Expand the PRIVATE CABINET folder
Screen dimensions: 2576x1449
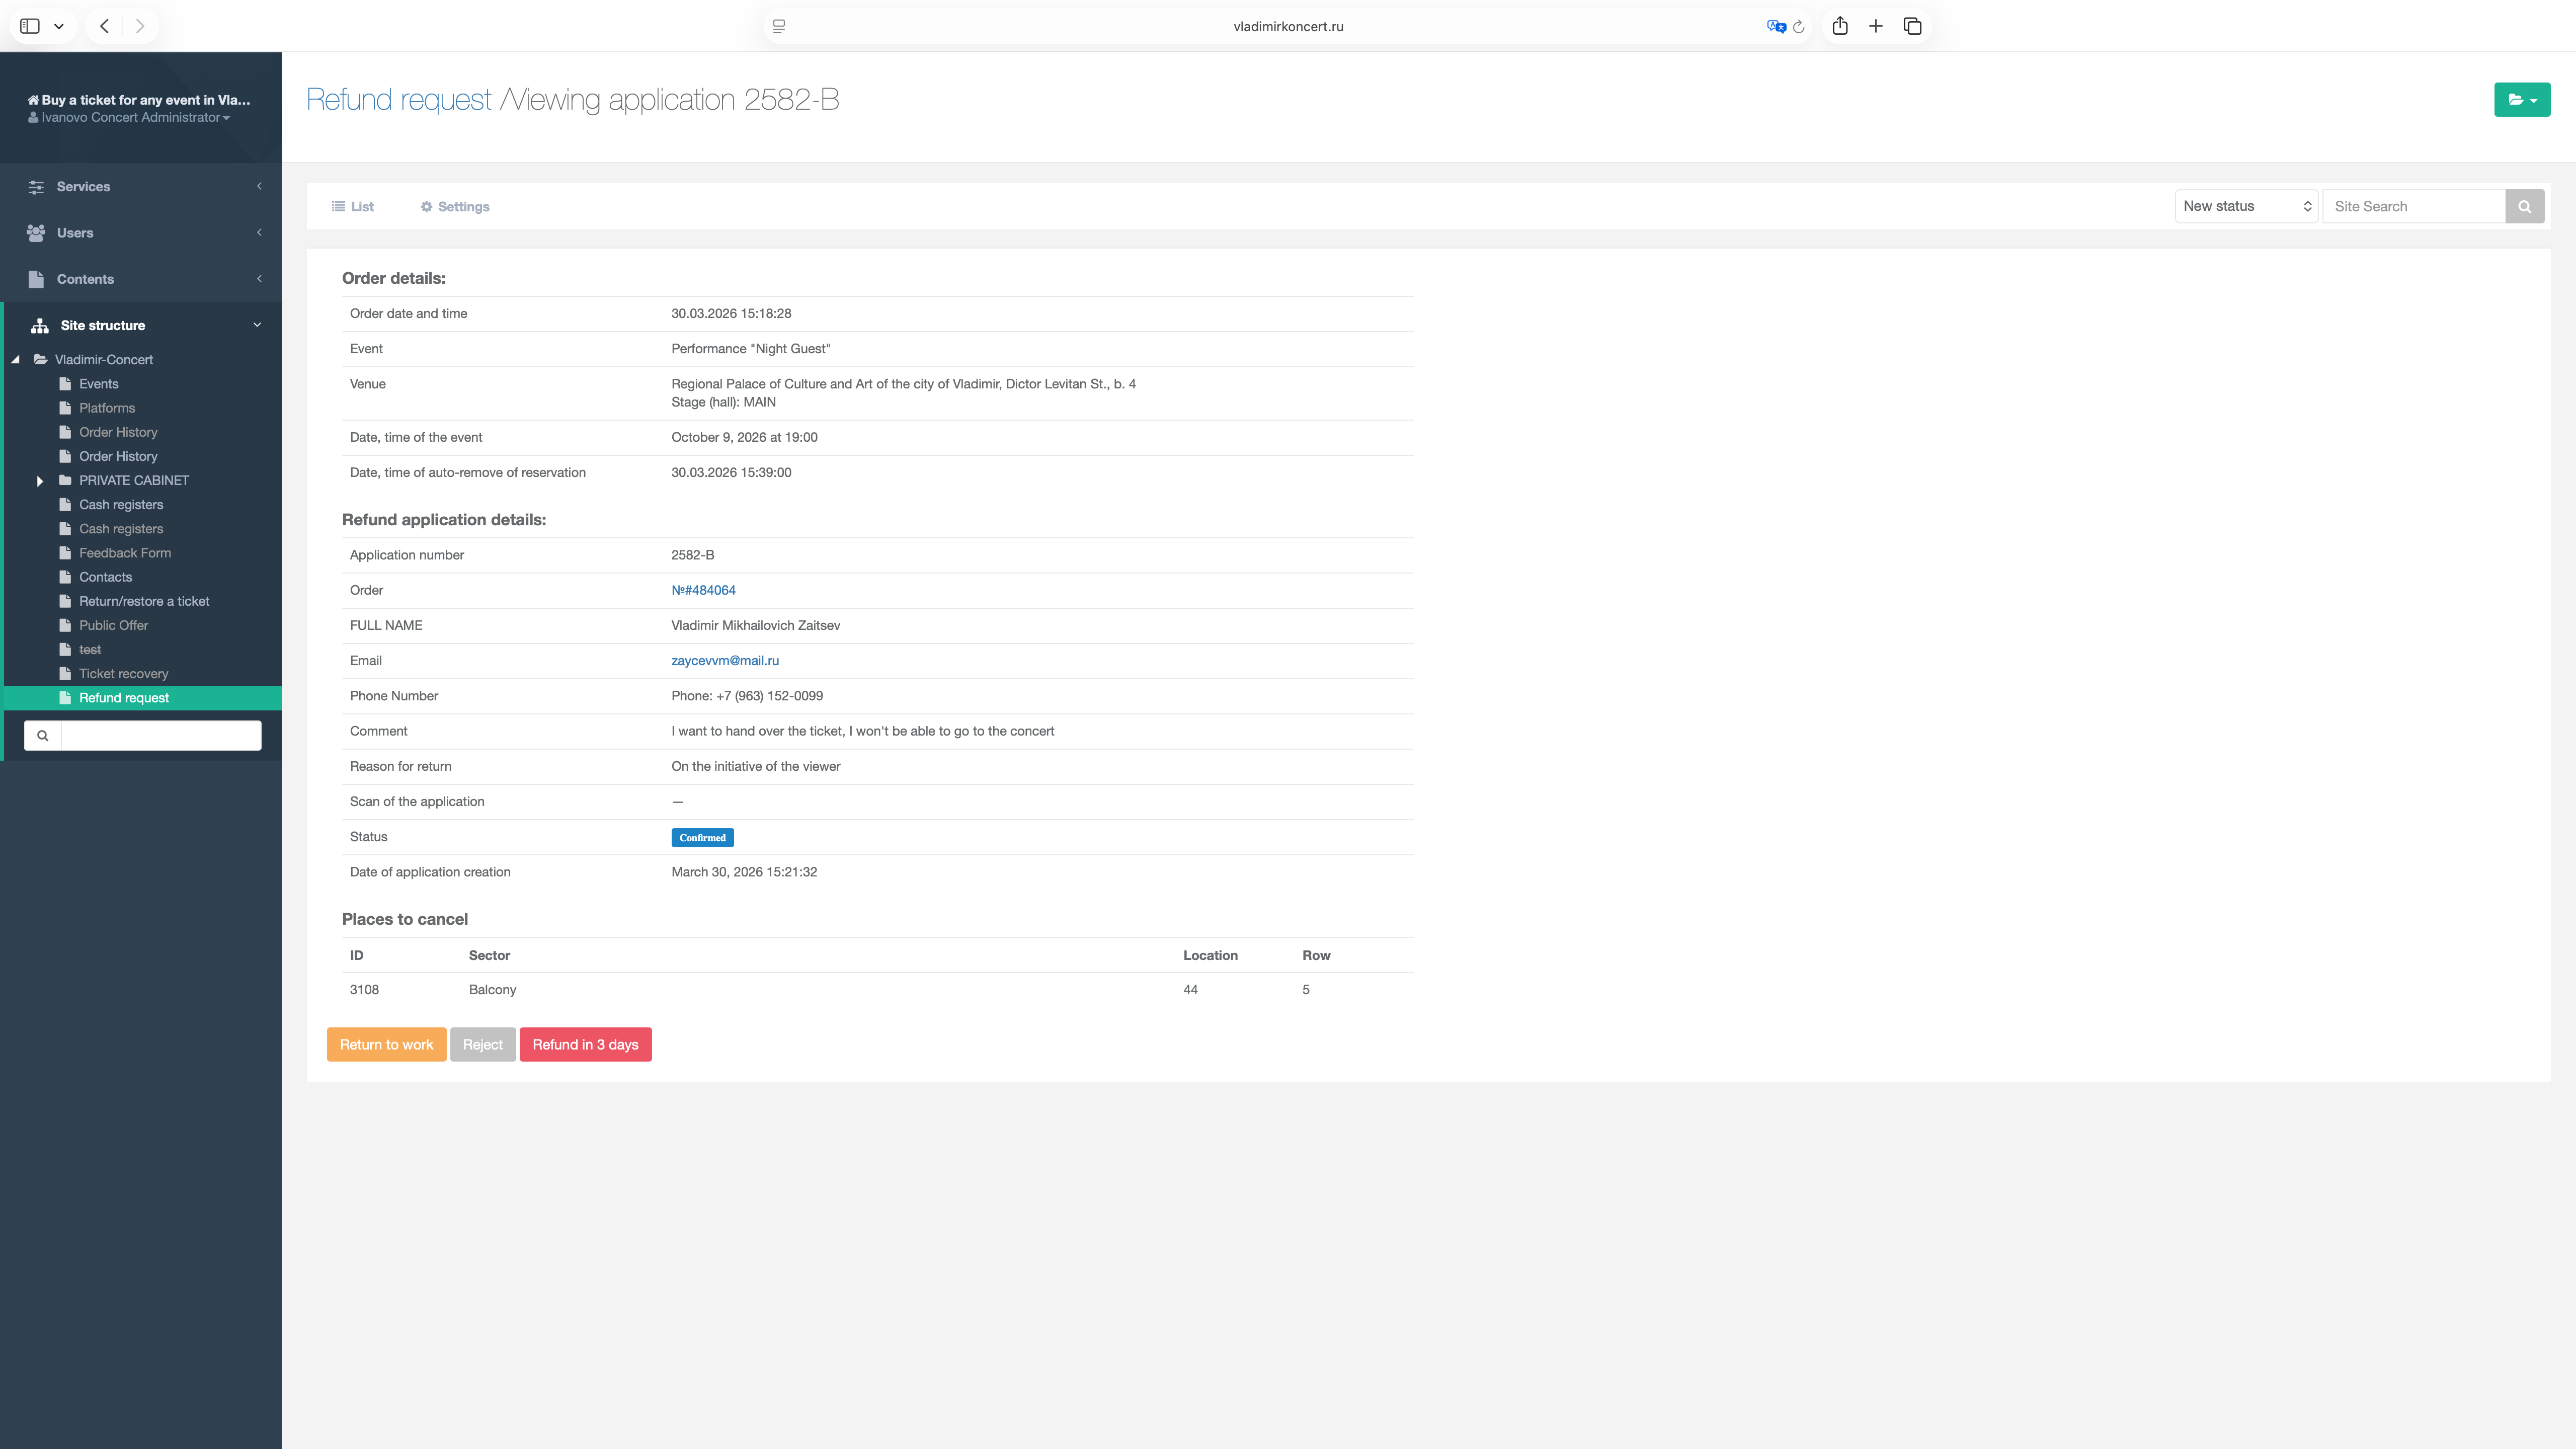point(40,481)
